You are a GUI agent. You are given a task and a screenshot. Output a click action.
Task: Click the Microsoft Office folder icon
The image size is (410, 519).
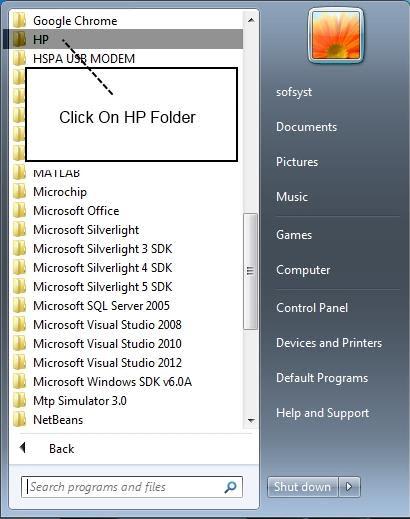pos(19,210)
